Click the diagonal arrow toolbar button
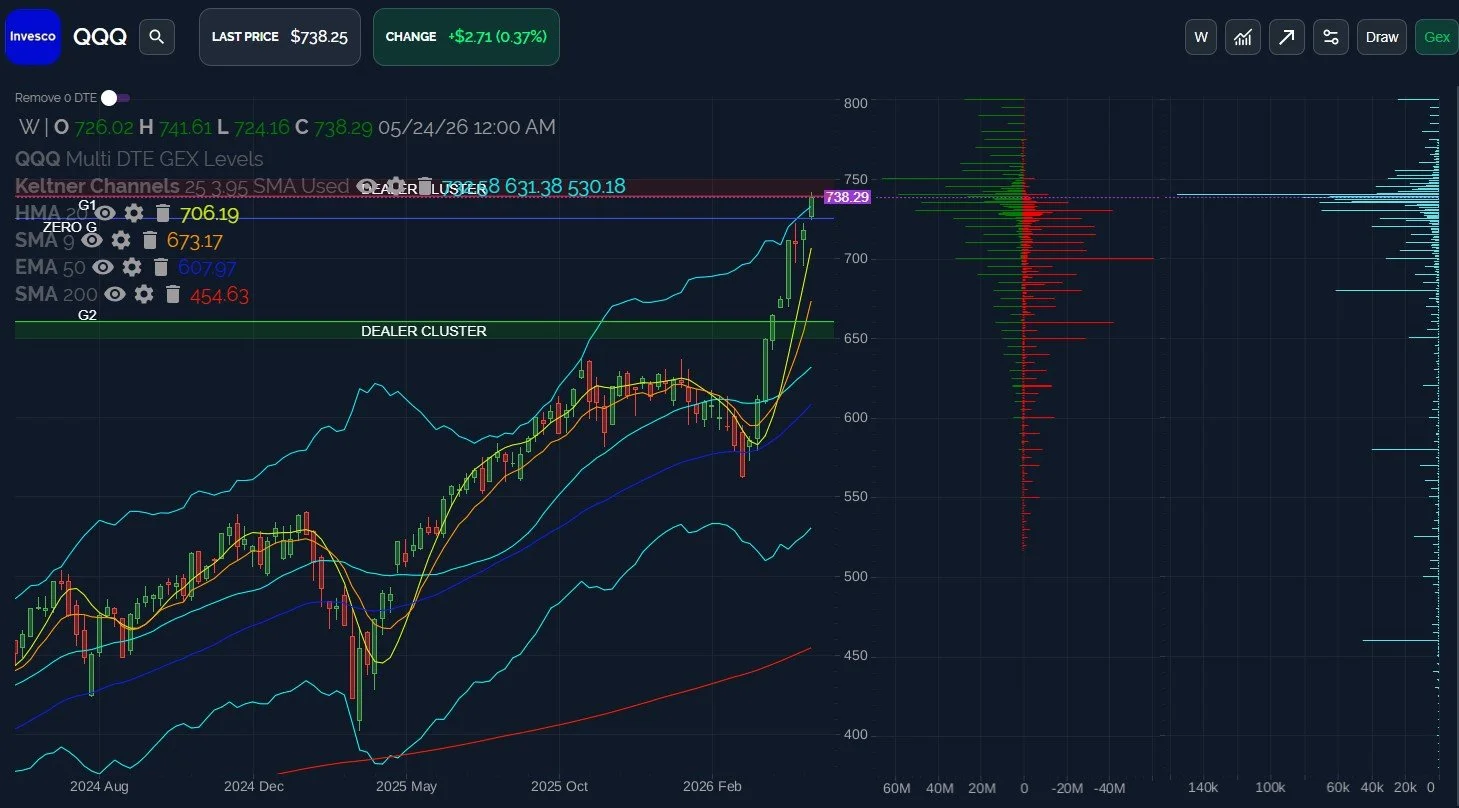Image resolution: width=1459 pixels, height=808 pixels. [x=1287, y=37]
